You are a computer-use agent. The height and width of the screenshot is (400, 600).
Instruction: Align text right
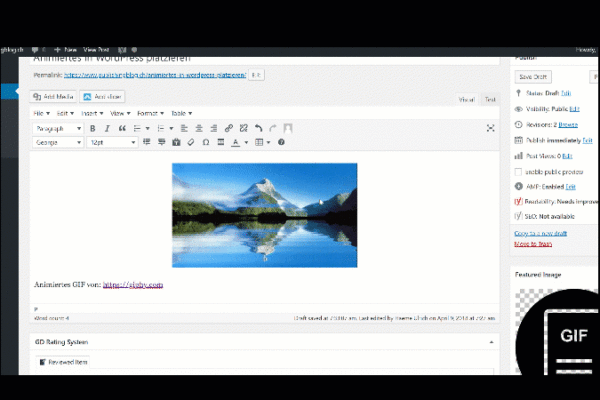tap(214, 128)
